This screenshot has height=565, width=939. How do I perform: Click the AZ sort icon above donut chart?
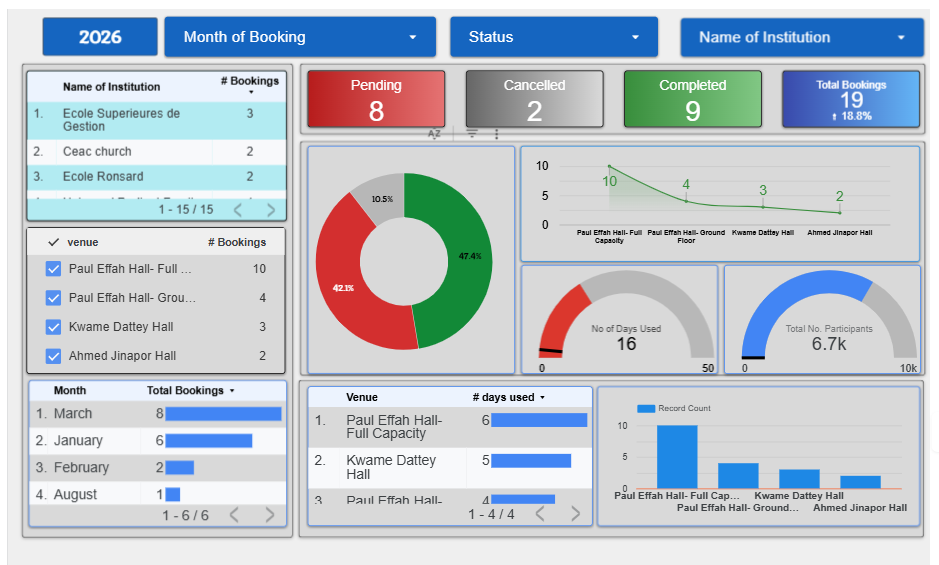pyautogui.click(x=434, y=134)
